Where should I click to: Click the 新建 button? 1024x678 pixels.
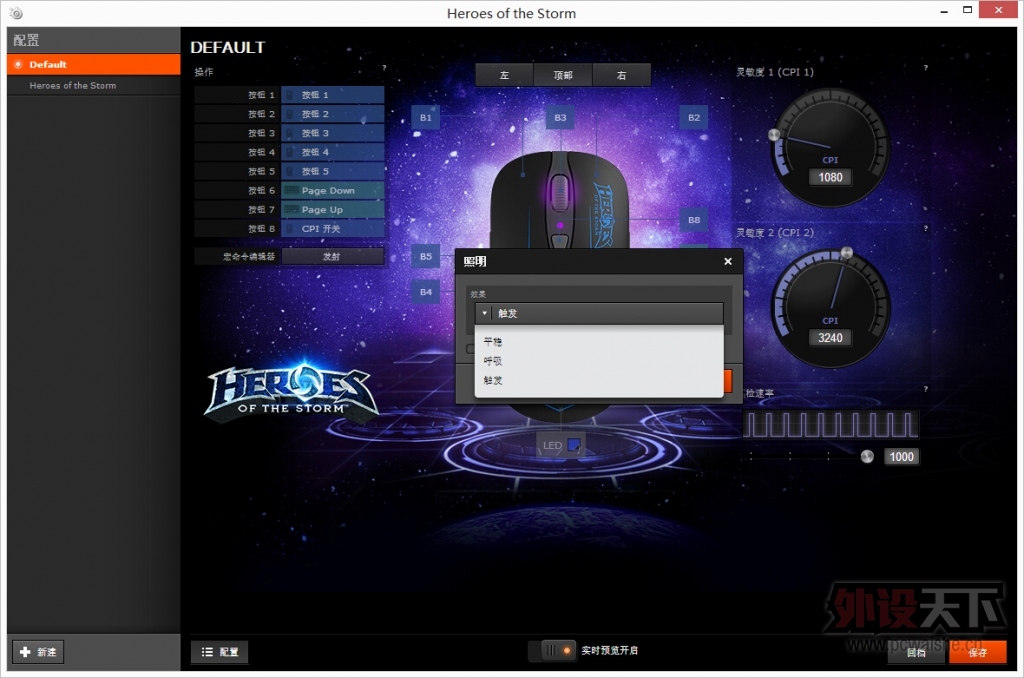38,651
